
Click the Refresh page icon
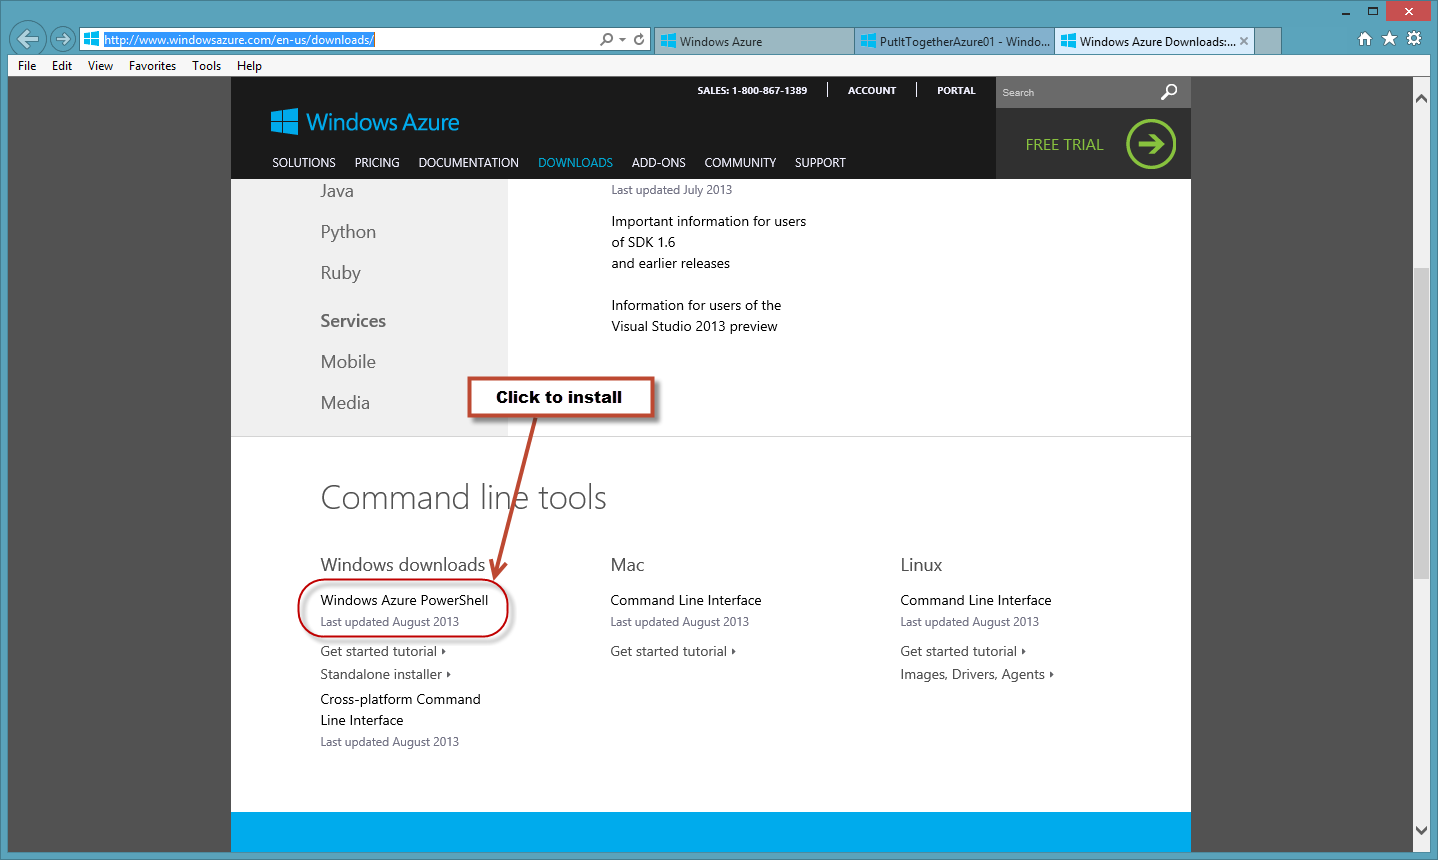(x=639, y=40)
